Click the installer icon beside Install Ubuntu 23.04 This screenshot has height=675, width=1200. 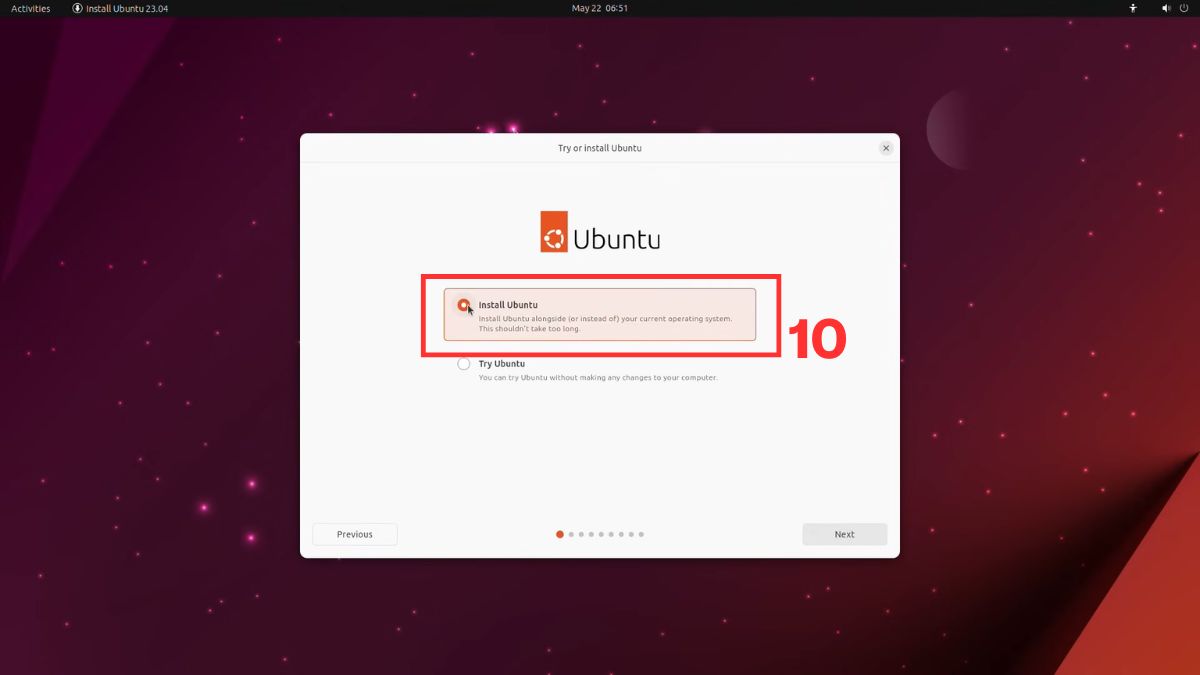coord(78,8)
